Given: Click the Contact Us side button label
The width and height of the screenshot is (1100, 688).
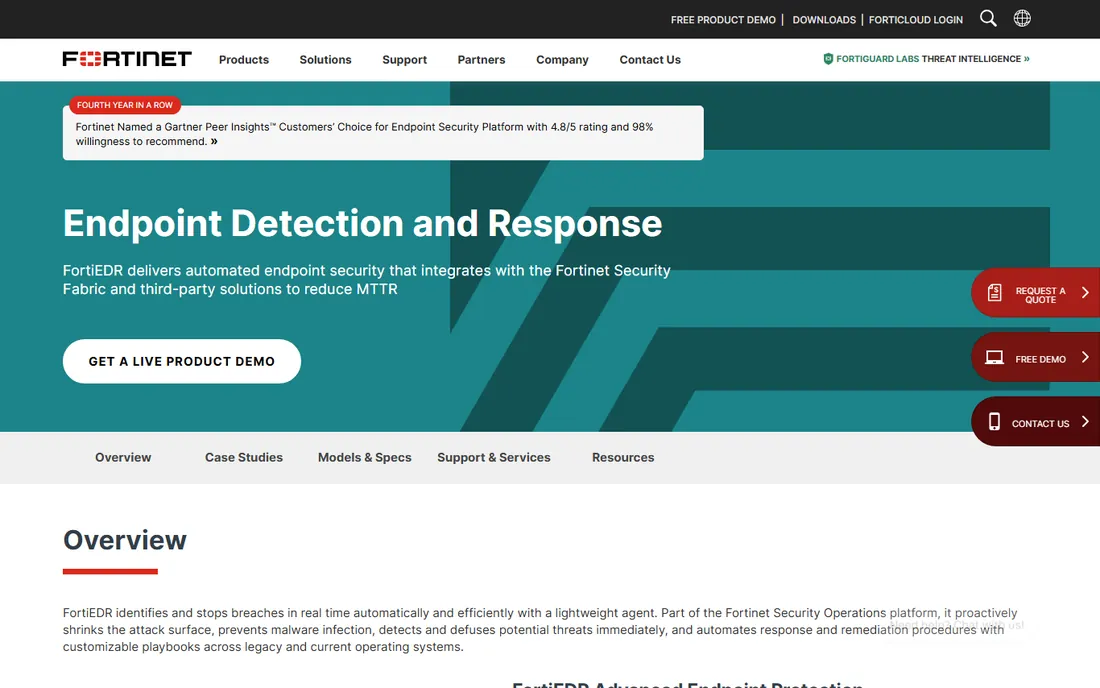Looking at the screenshot, I should pos(1040,424).
